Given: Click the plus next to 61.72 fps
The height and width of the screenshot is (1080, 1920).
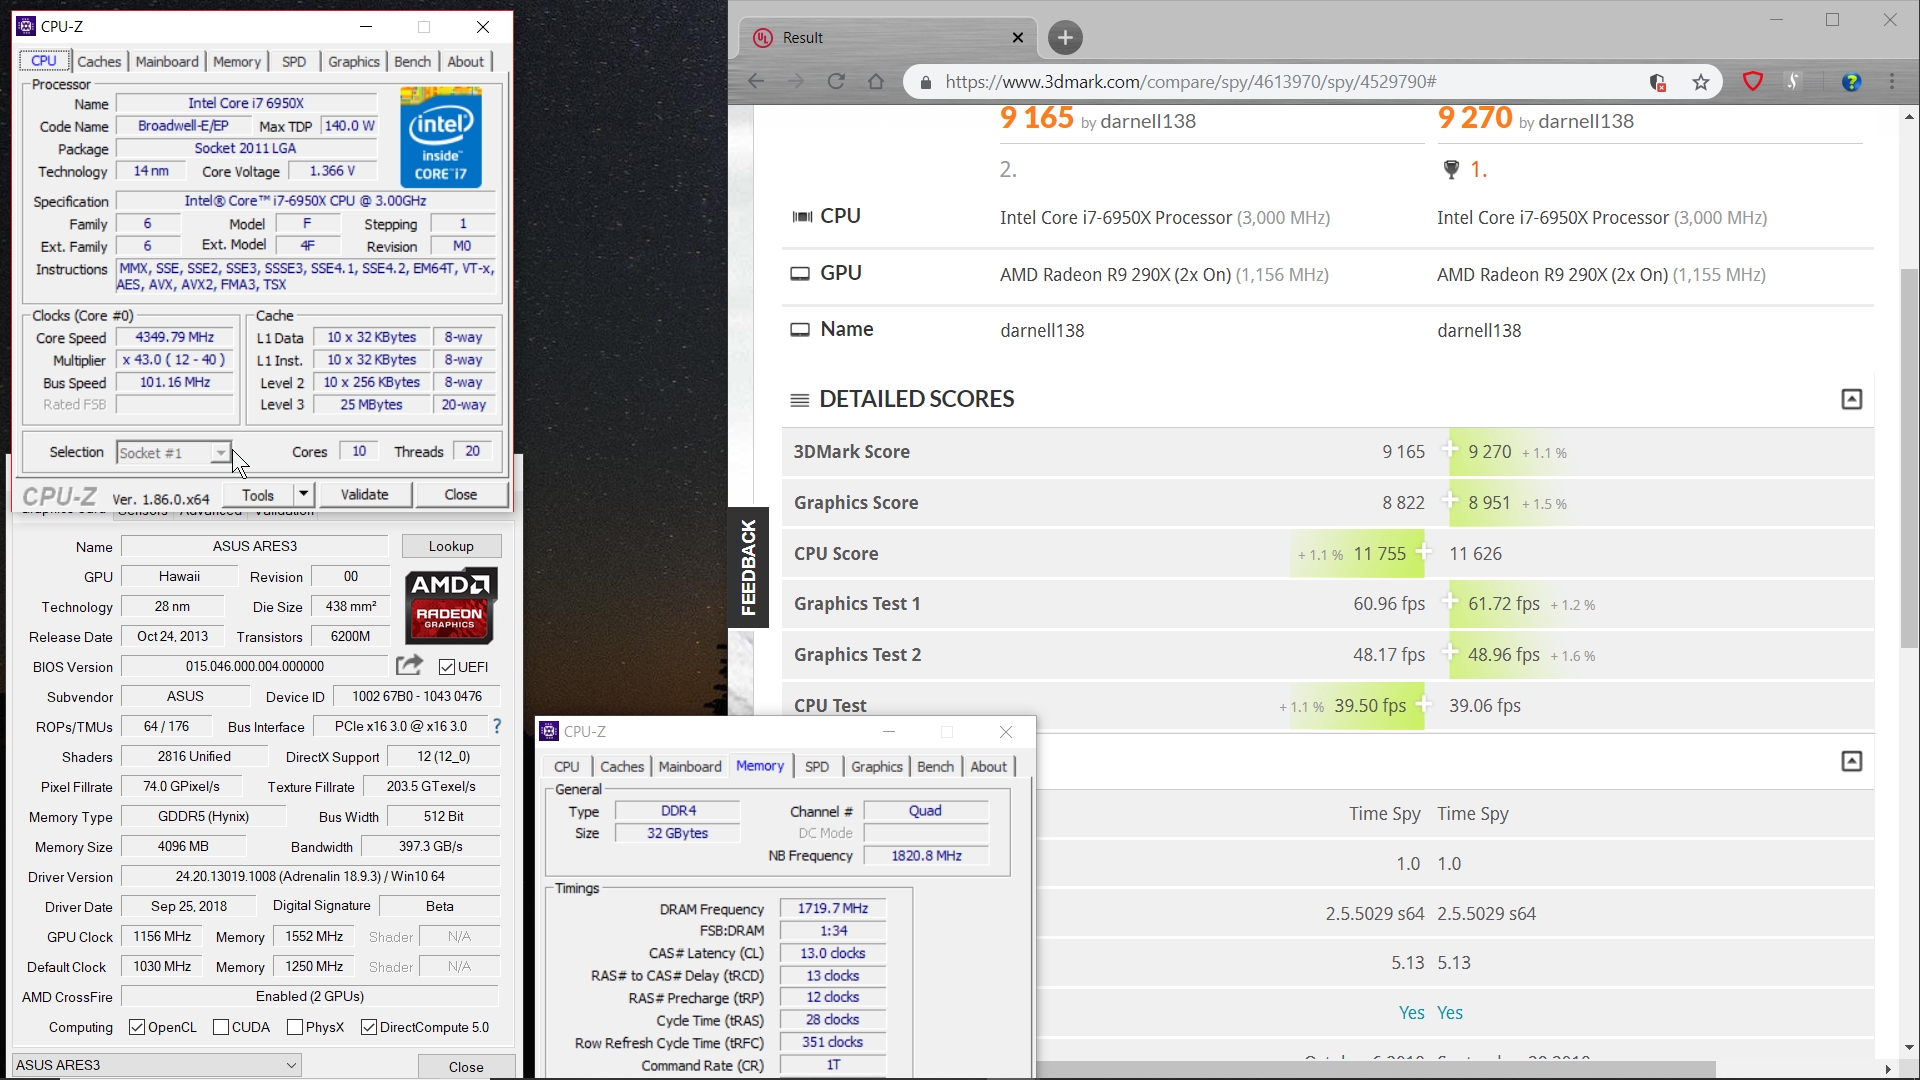Looking at the screenshot, I should pos(1449,601).
